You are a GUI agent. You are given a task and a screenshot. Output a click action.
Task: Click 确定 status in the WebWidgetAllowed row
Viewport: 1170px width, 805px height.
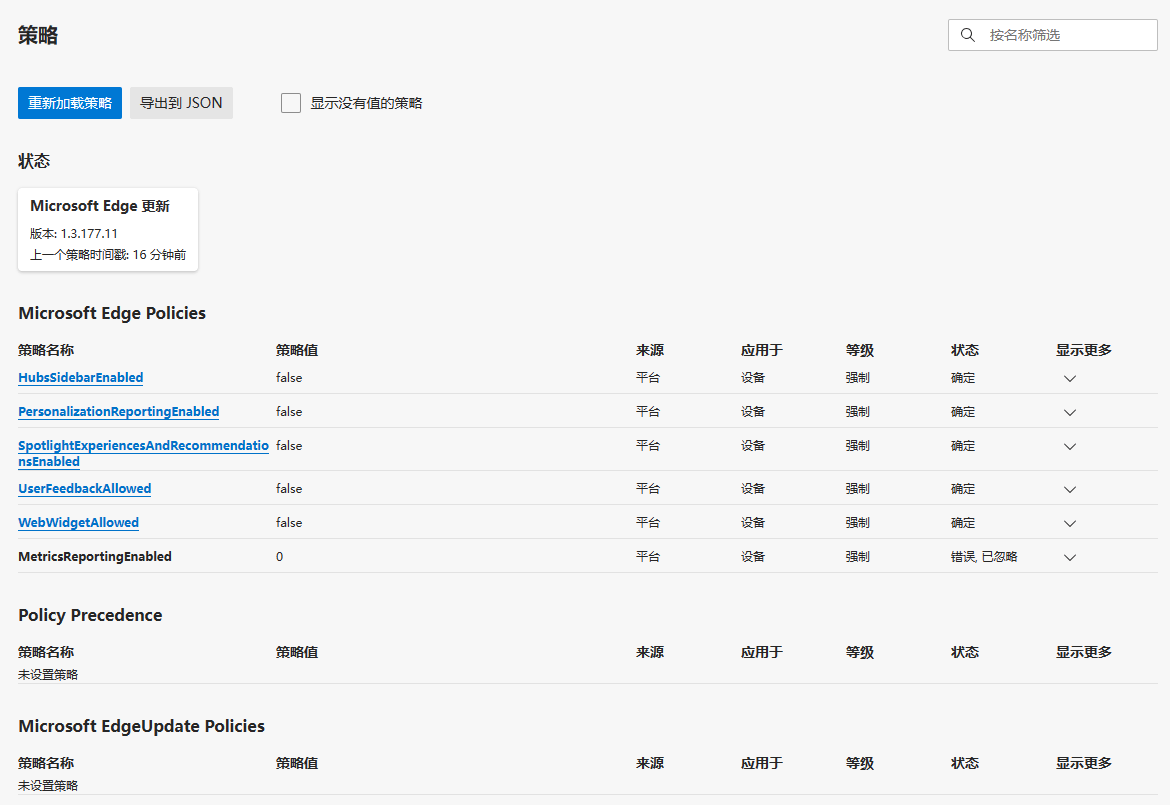click(963, 523)
